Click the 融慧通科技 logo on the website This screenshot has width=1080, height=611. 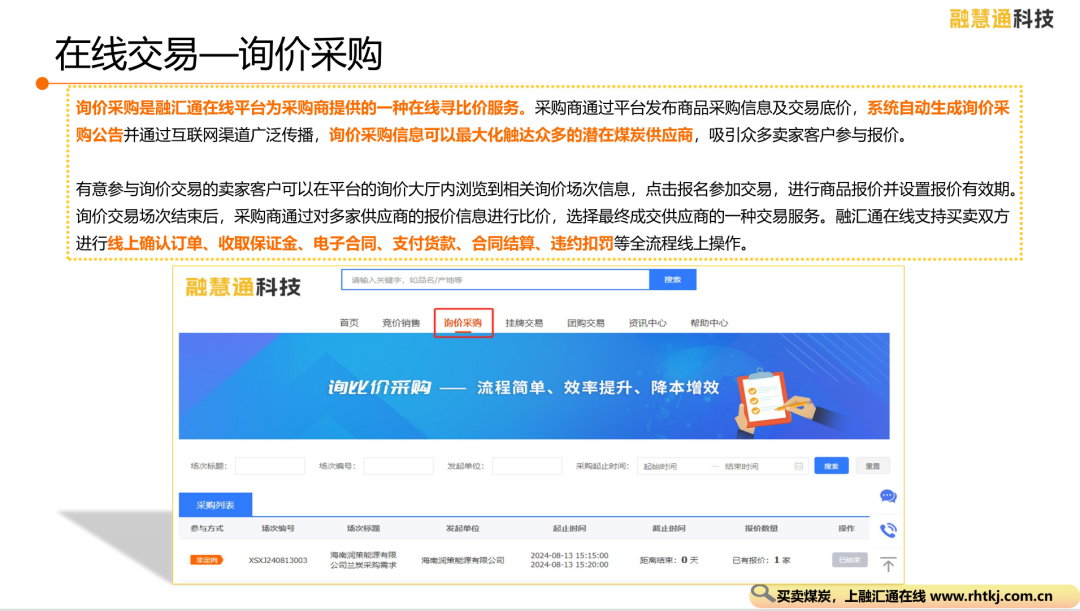pos(243,287)
